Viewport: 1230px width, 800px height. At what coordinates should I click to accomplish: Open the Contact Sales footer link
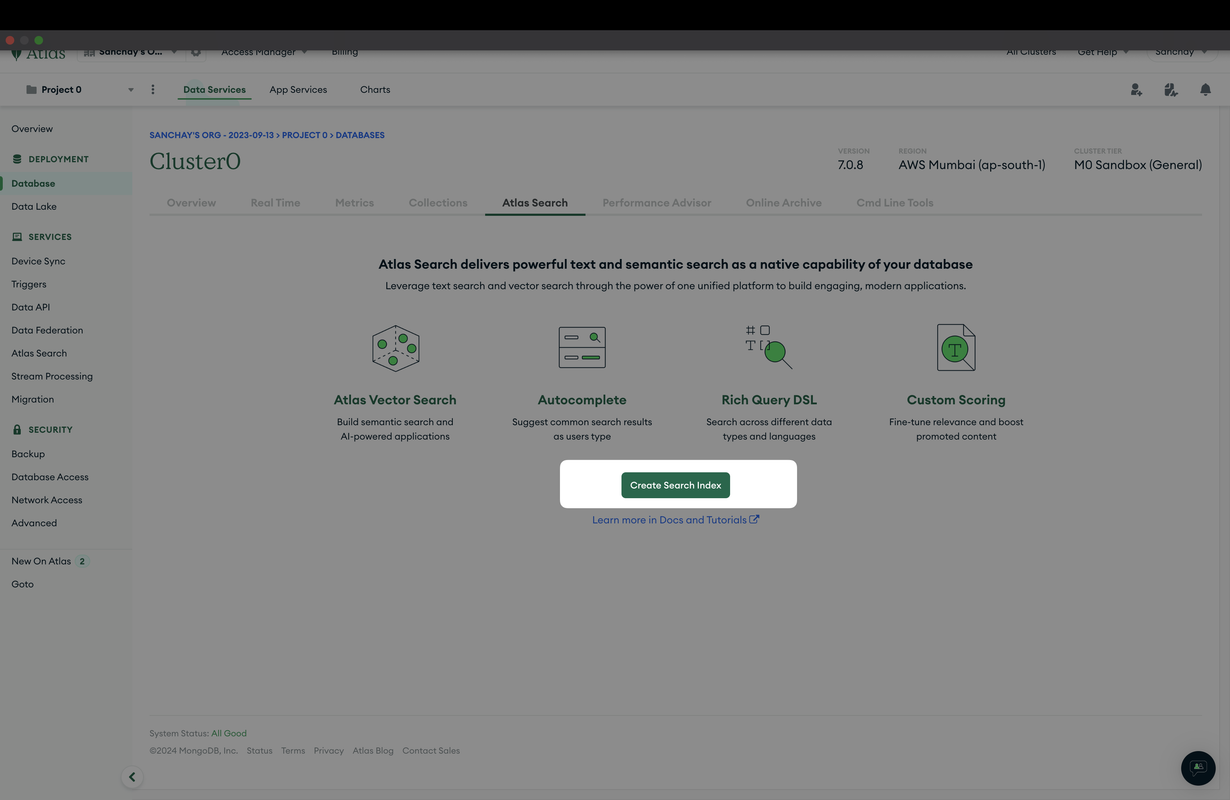coord(431,751)
